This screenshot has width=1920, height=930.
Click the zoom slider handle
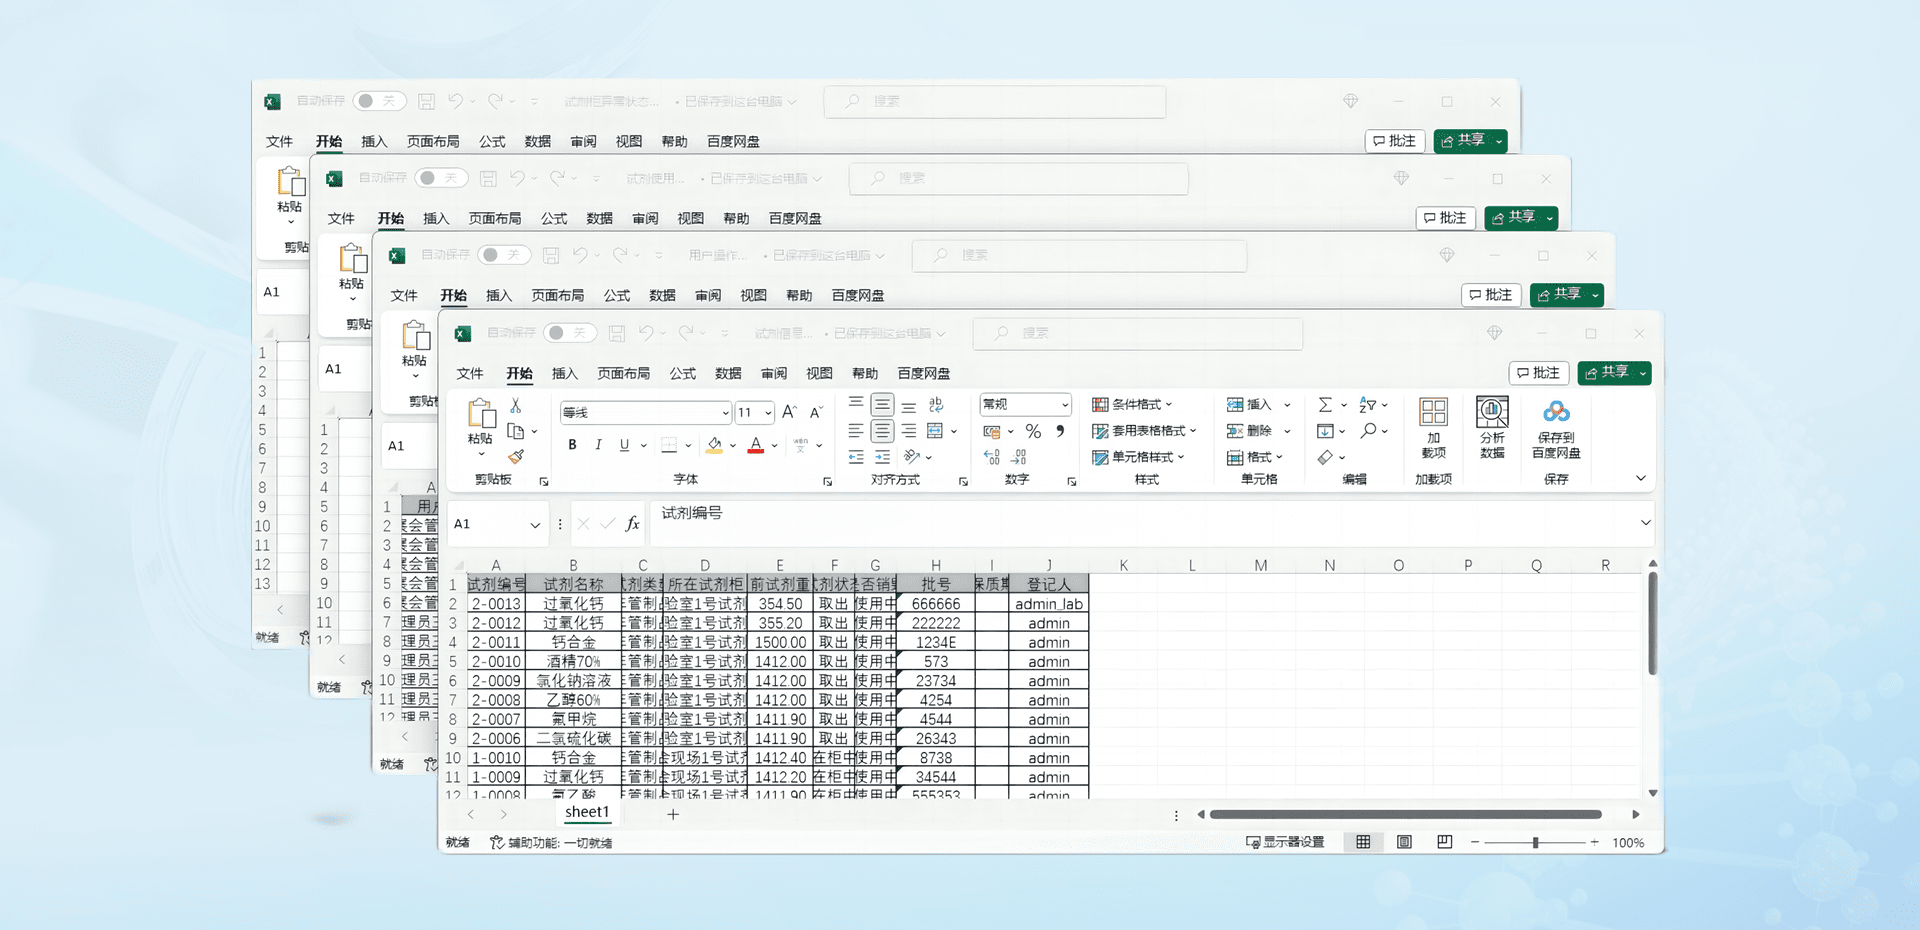coord(1535,842)
